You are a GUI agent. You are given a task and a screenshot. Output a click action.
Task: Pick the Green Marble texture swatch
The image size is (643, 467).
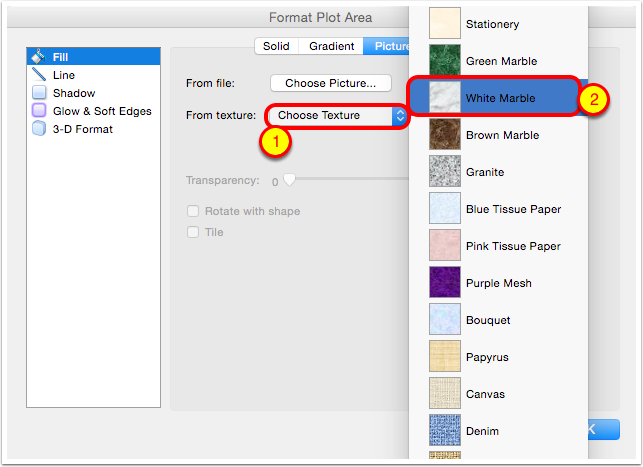pos(445,61)
